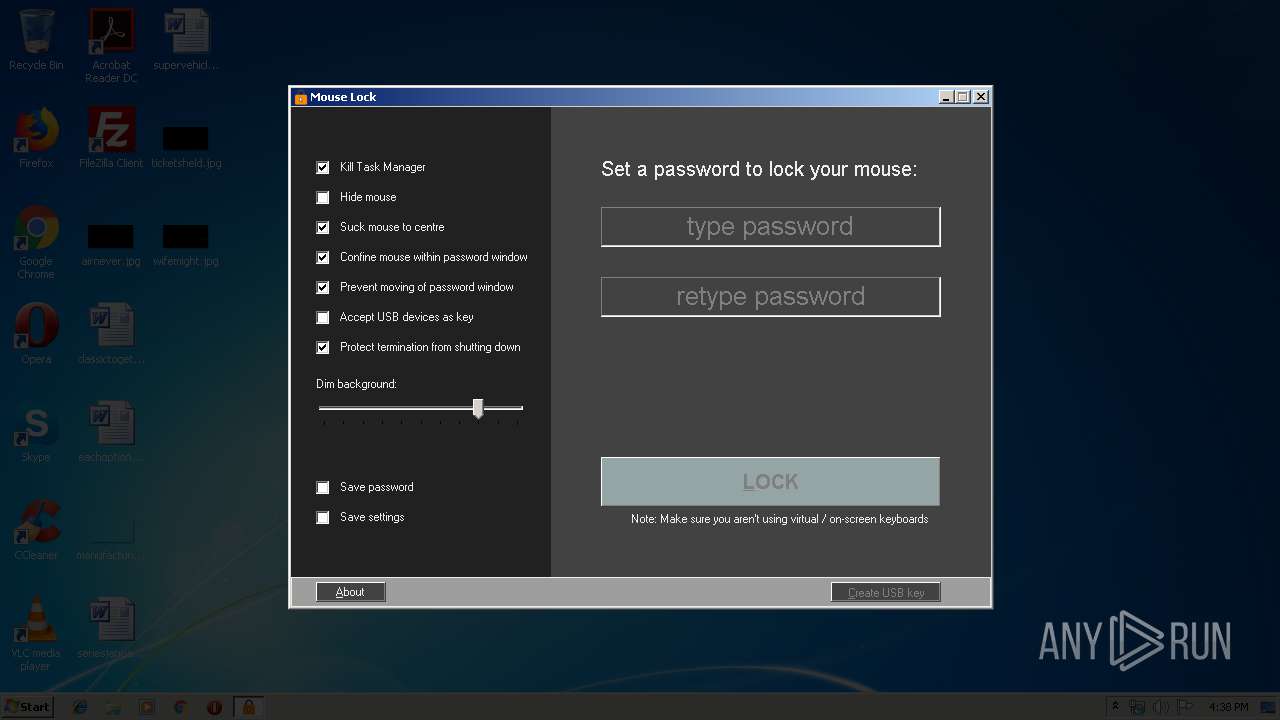Click the Mouse Lock title bar icon
The width and height of the screenshot is (1280, 720).
tap(300, 97)
